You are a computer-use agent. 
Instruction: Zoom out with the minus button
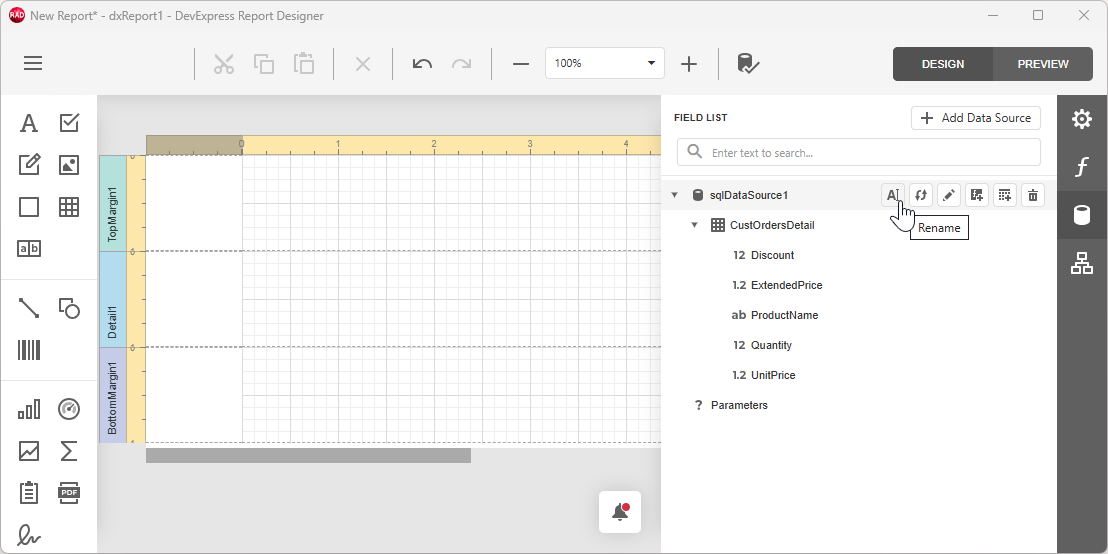click(521, 64)
